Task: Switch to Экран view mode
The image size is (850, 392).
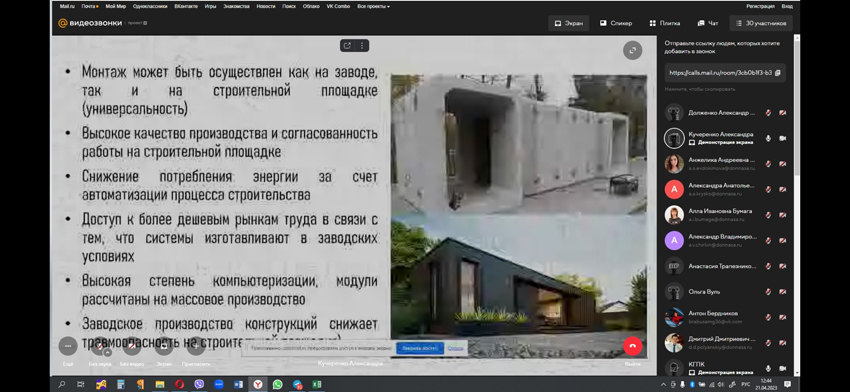Action: coord(568,23)
